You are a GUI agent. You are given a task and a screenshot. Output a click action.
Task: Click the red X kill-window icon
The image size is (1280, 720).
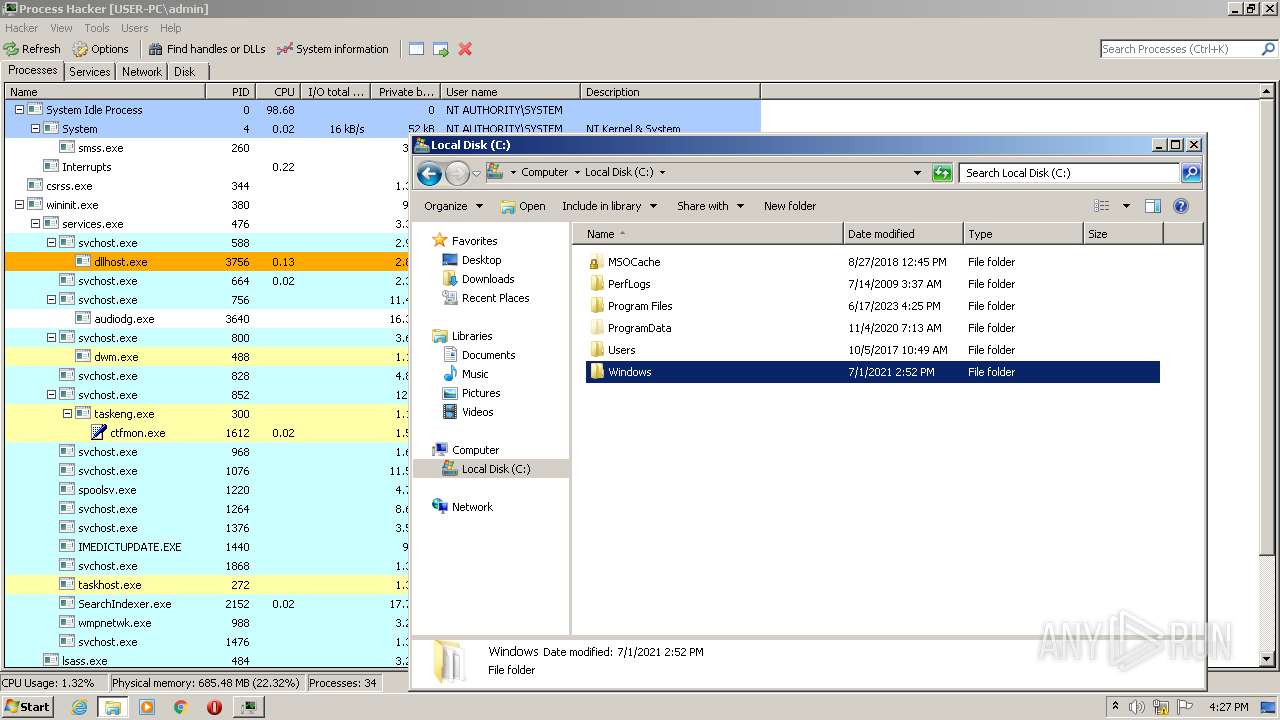pyautogui.click(x=465, y=49)
